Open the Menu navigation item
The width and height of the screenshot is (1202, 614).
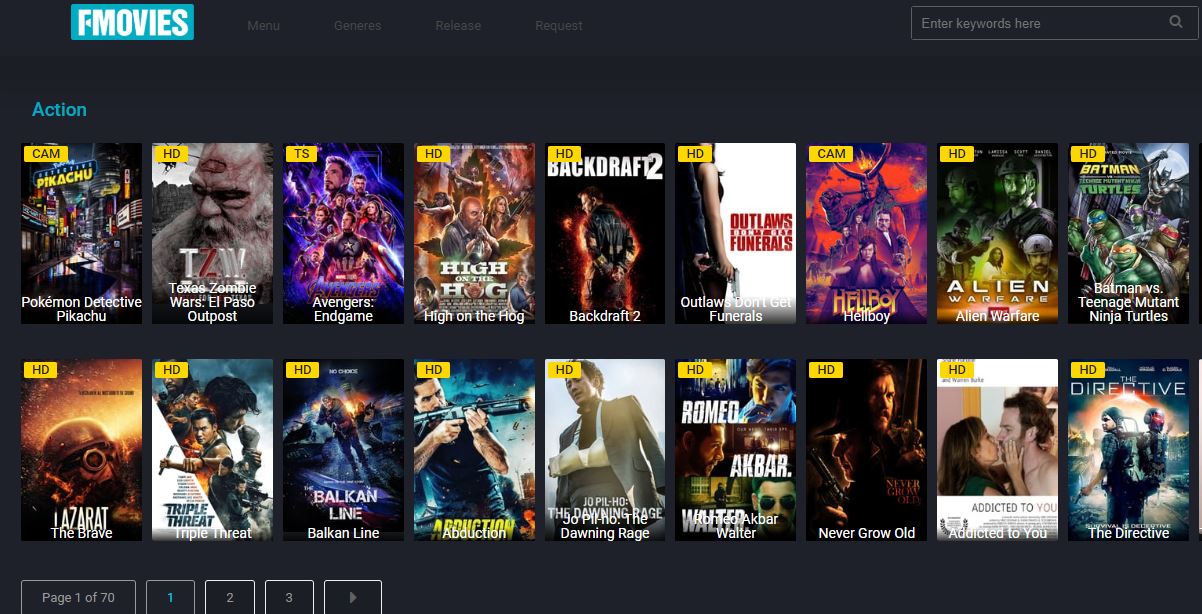[263, 26]
